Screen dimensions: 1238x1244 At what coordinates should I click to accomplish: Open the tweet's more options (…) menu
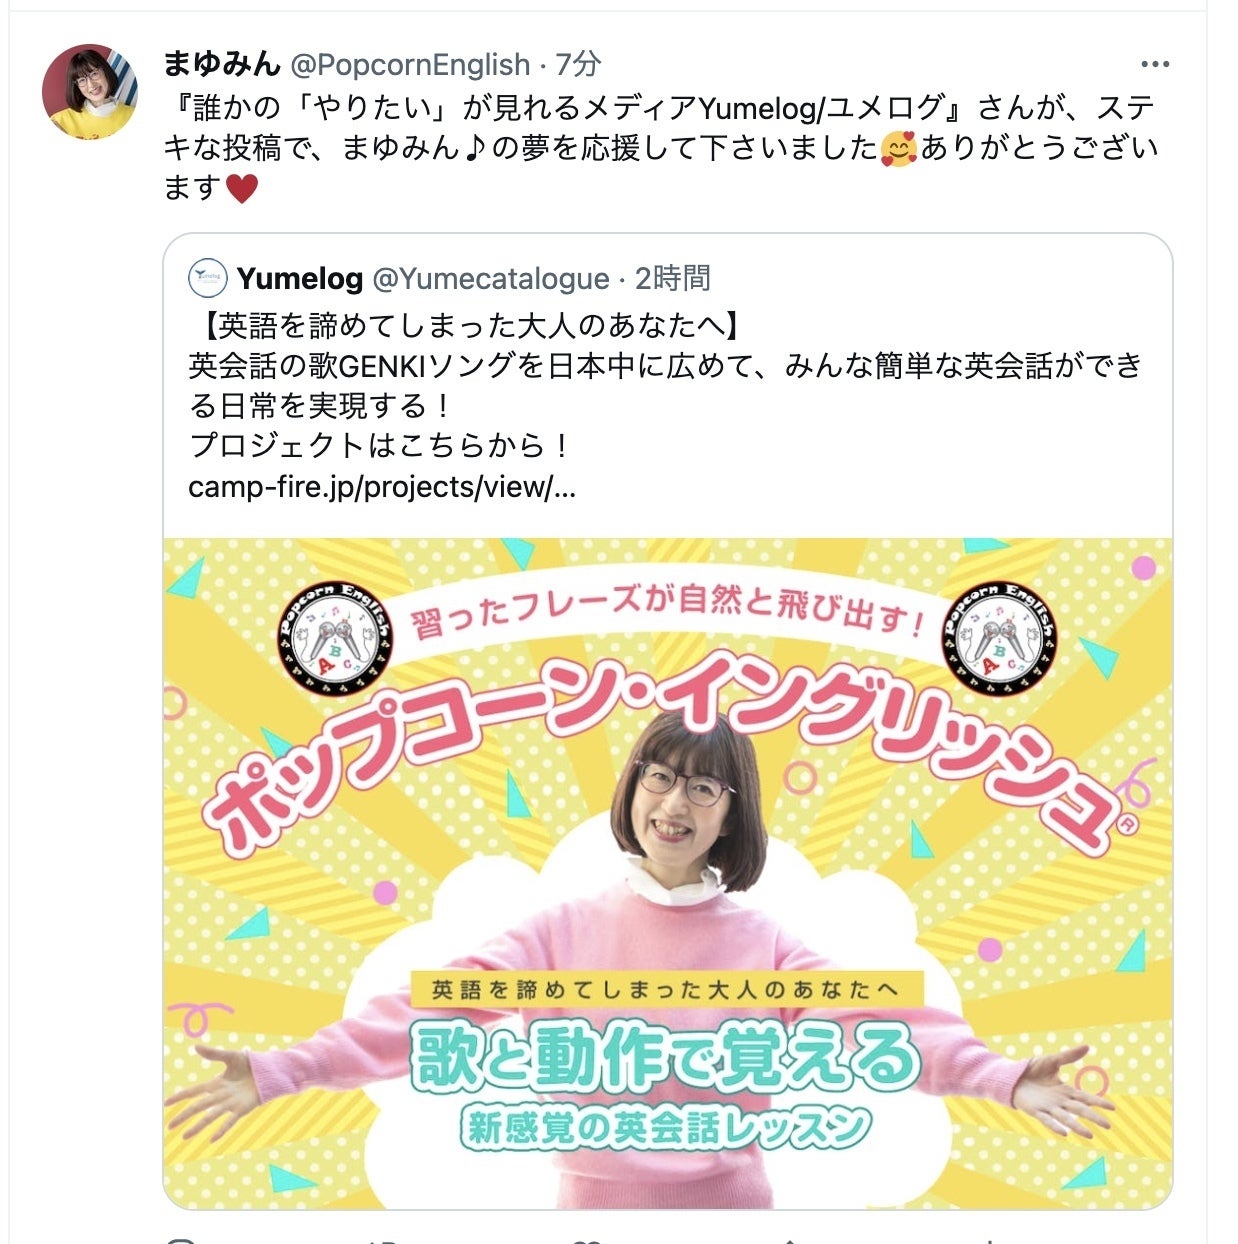pos(1154,65)
